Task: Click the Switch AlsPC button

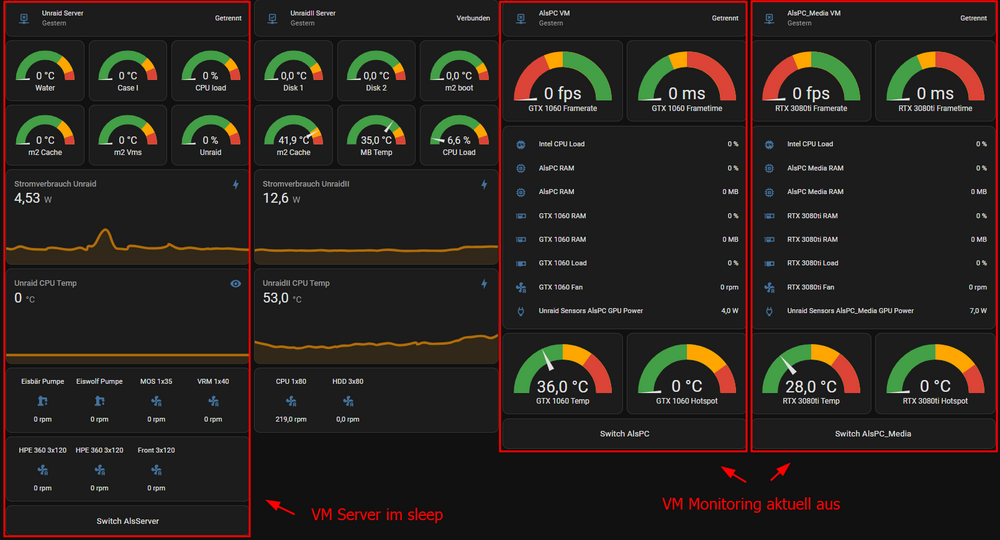Action: 624,434
